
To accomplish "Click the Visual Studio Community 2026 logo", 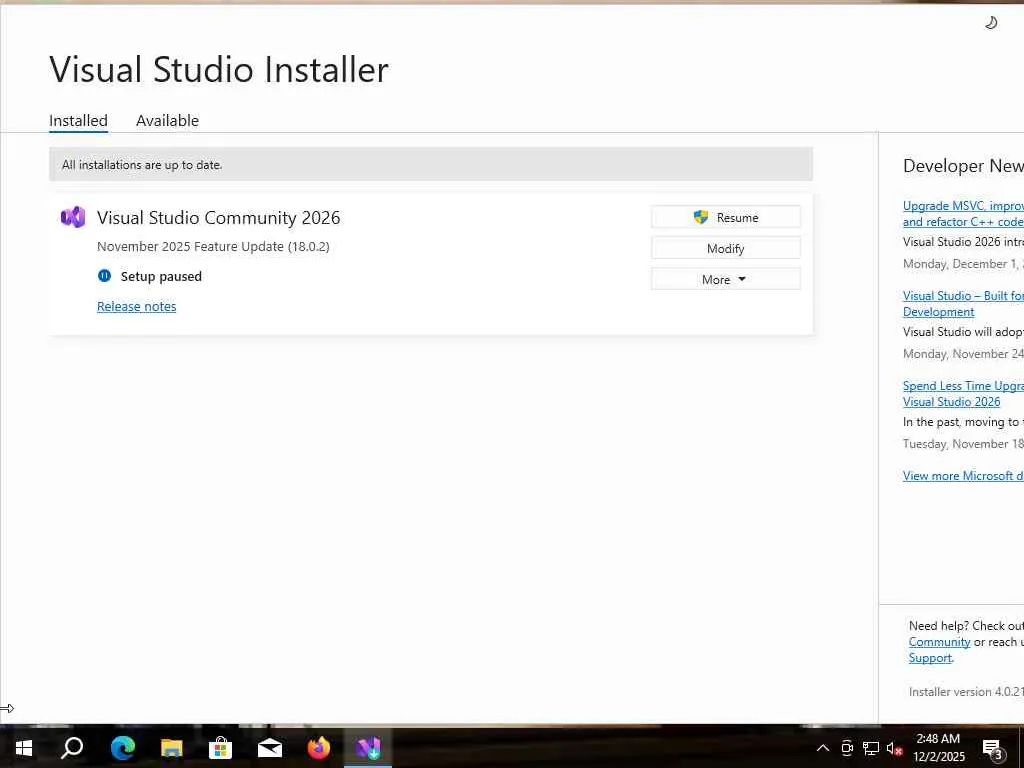I will [x=72, y=217].
